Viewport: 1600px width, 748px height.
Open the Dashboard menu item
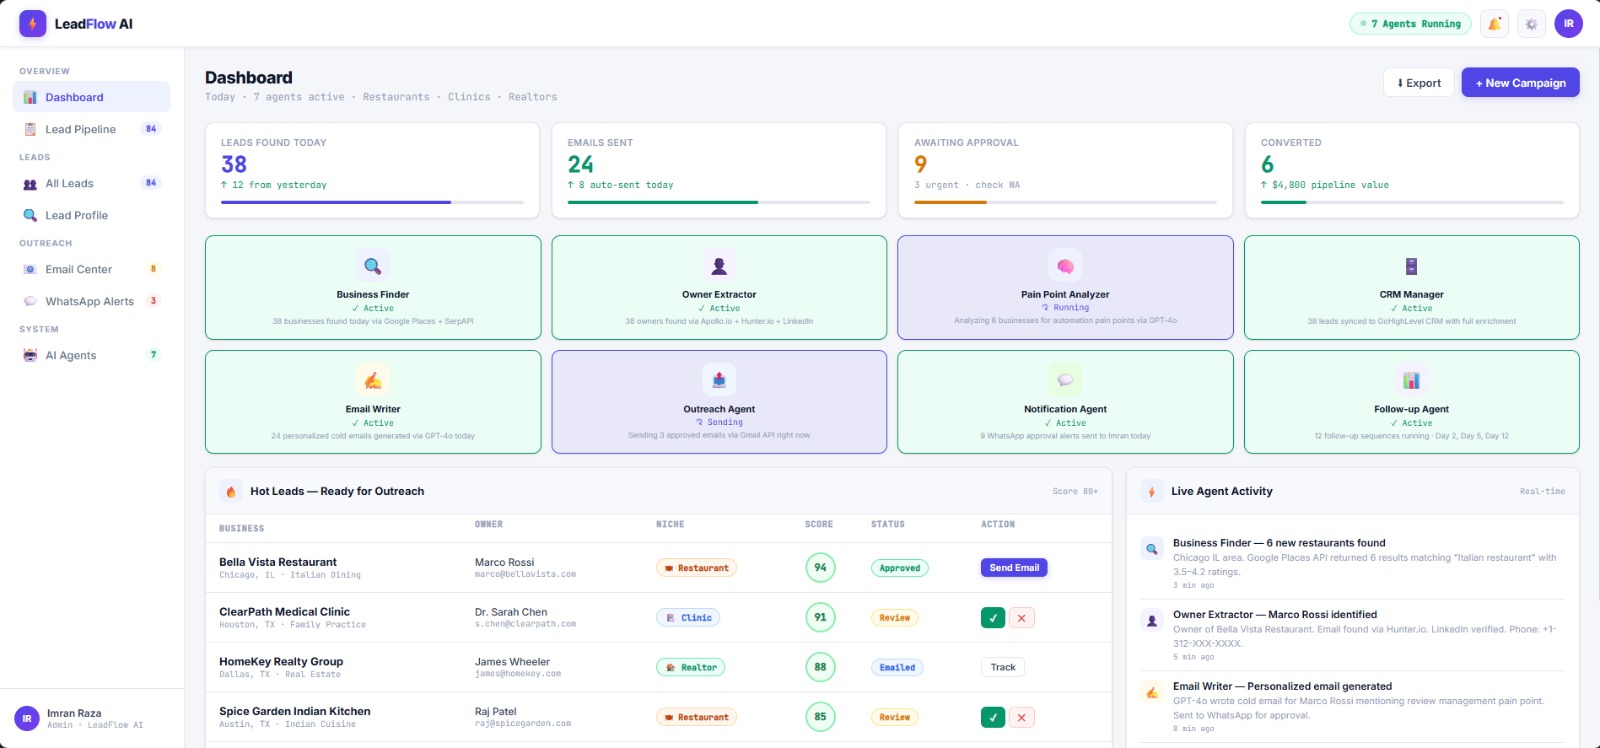click(91, 97)
